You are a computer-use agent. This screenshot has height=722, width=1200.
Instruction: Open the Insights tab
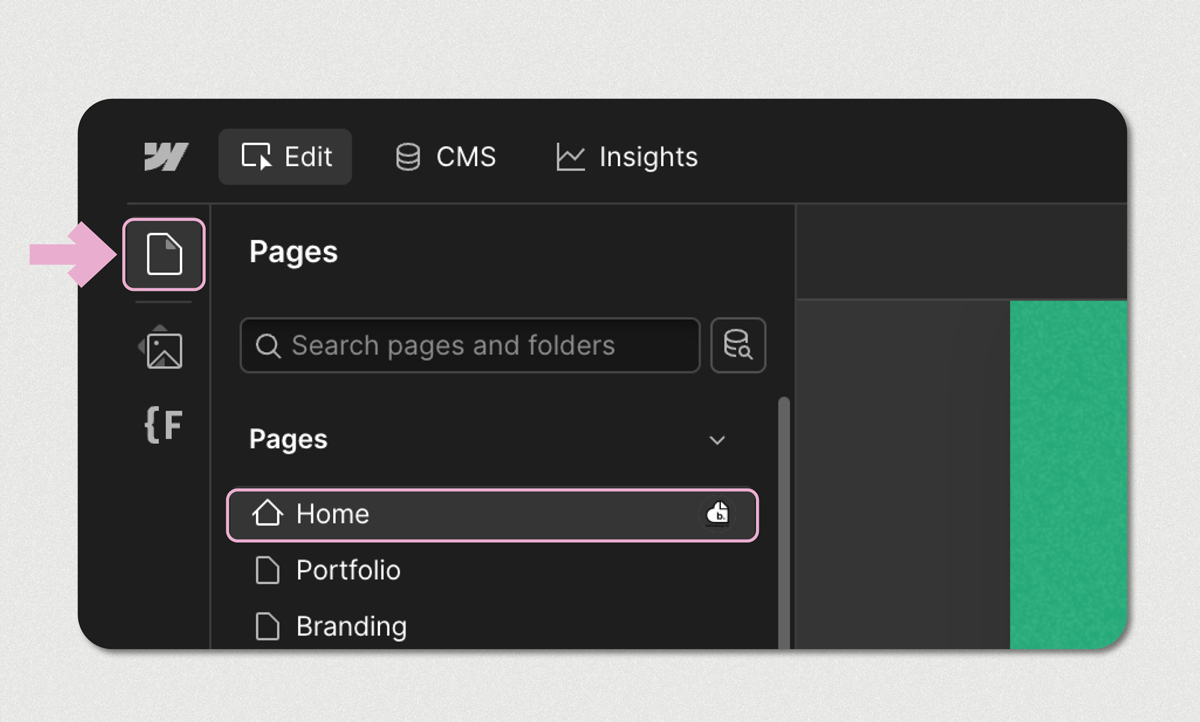click(x=627, y=157)
